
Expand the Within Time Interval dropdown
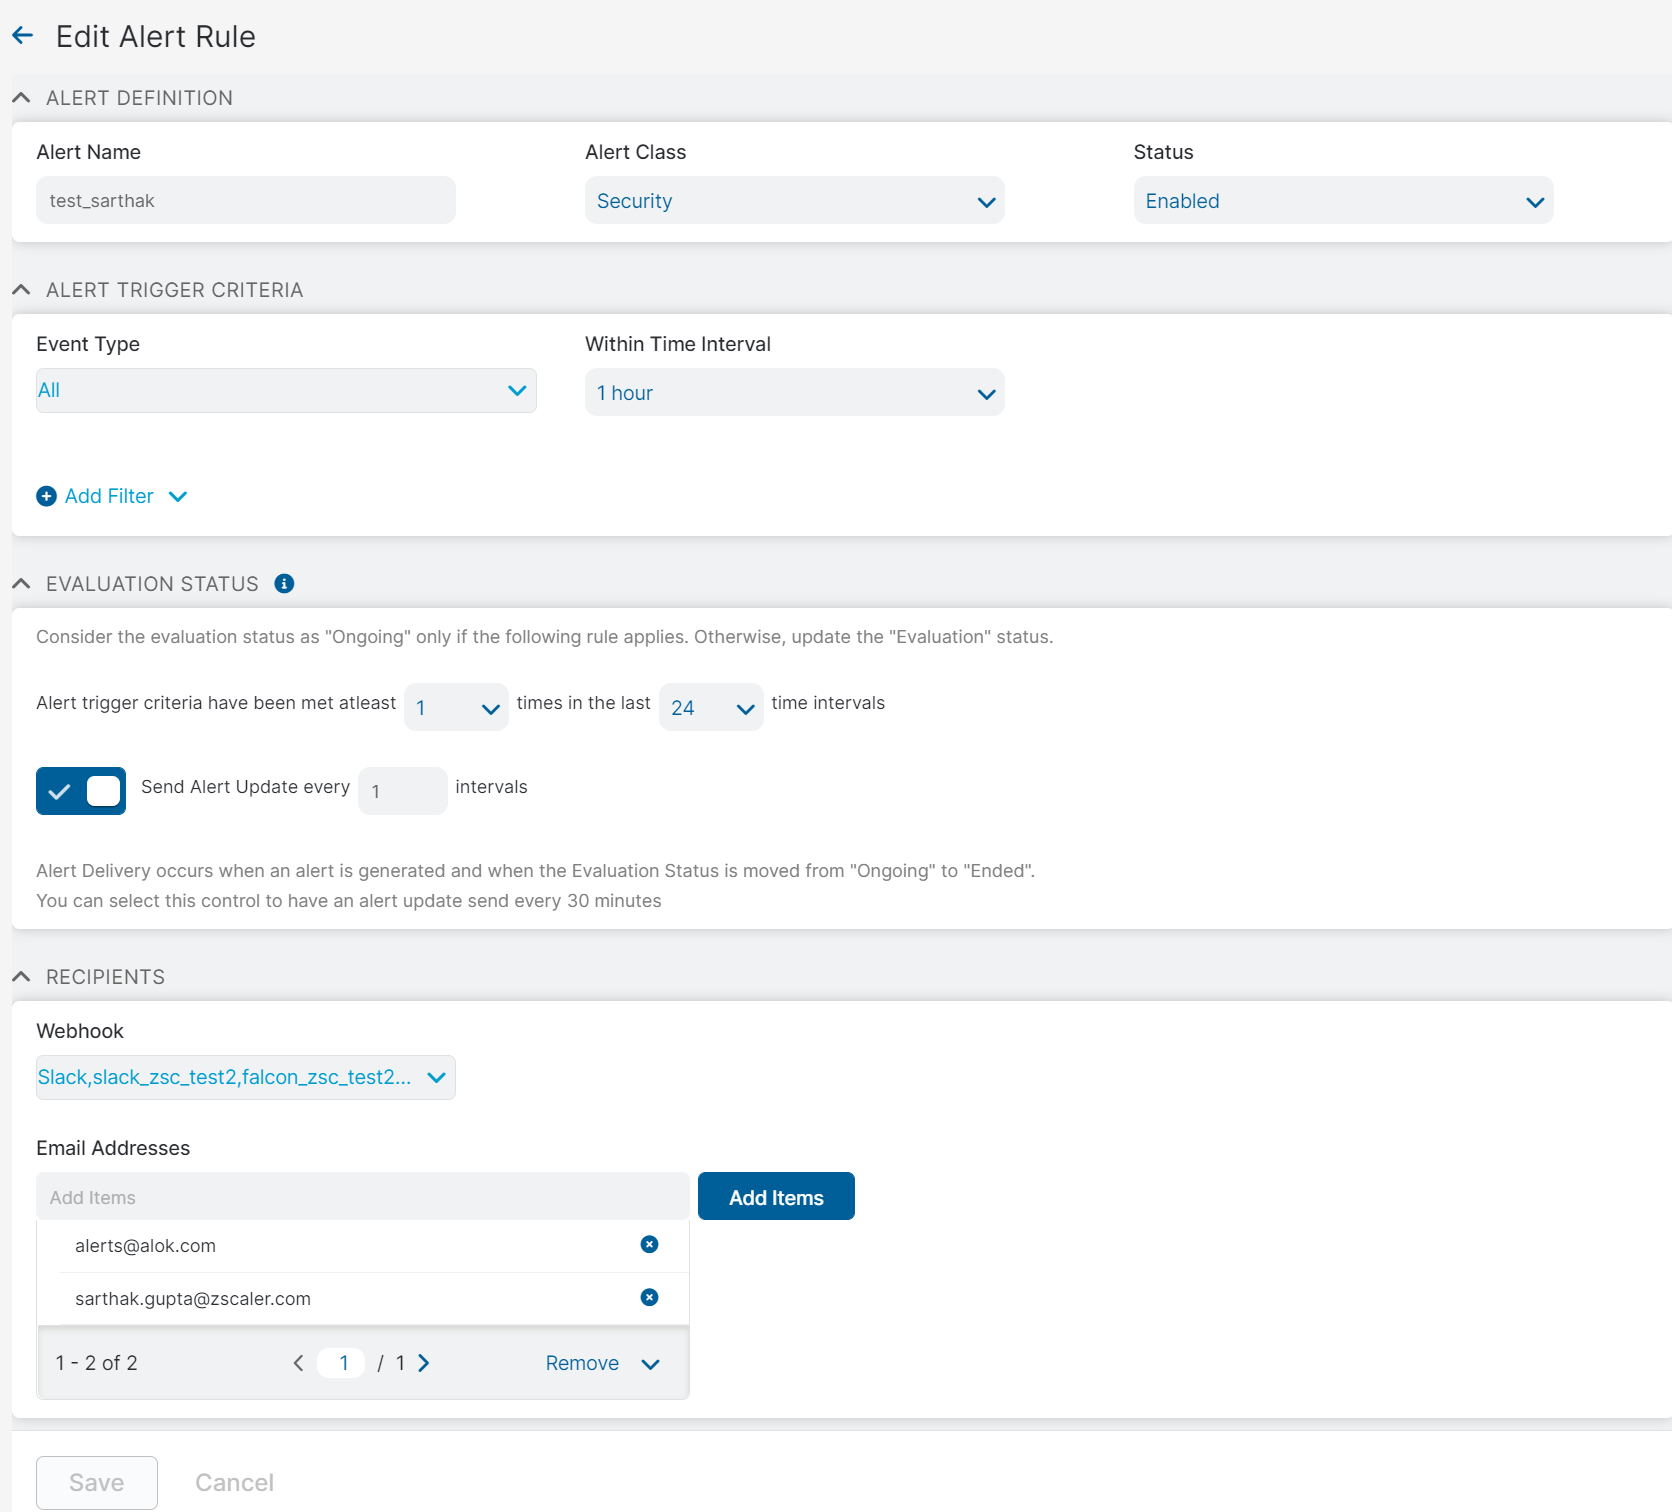tap(794, 393)
